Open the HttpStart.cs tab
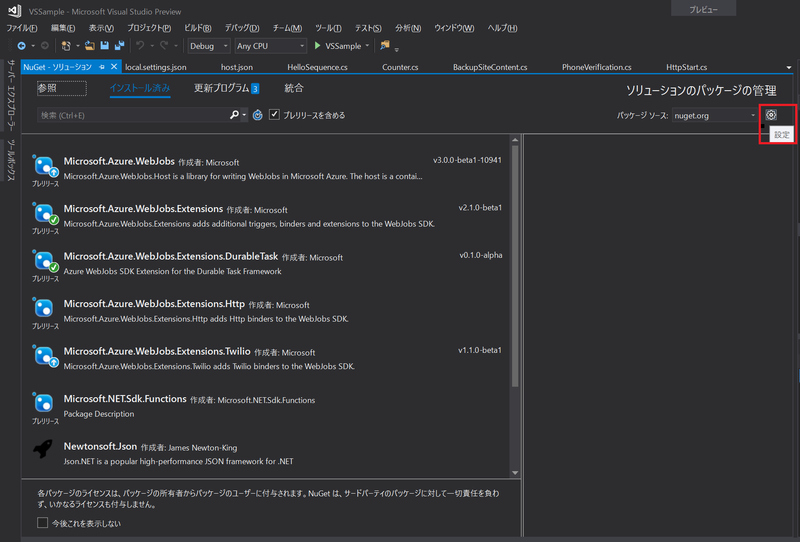800x542 pixels. click(686, 67)
